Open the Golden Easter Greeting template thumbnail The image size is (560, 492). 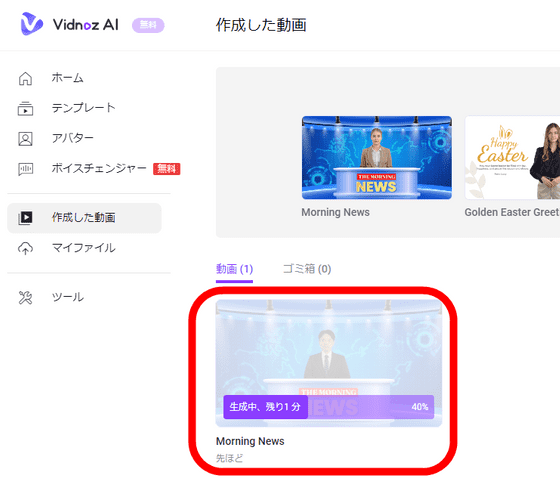512,157
